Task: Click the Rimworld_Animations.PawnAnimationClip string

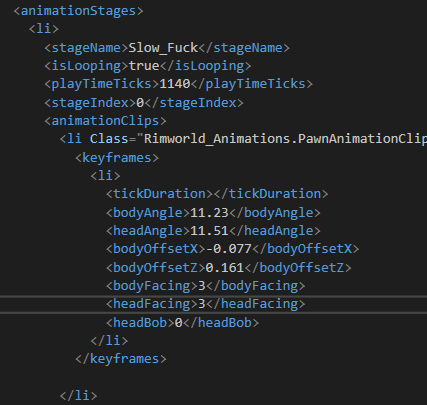Action: pyautogui.click(x=285, y=139)
